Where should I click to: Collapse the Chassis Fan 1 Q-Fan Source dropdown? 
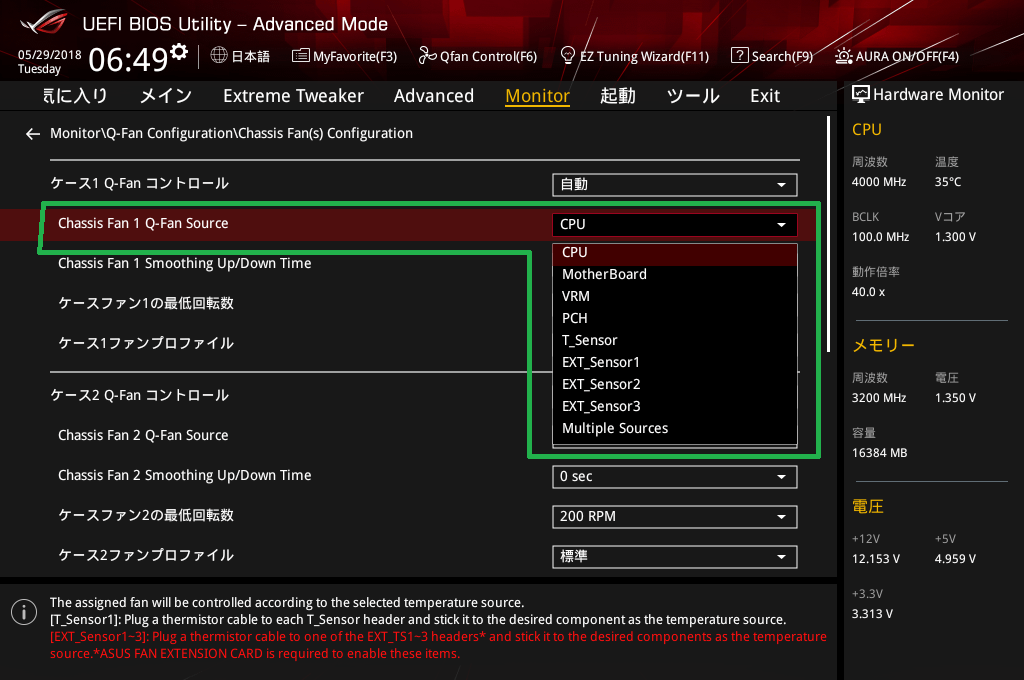coord(675,225)
